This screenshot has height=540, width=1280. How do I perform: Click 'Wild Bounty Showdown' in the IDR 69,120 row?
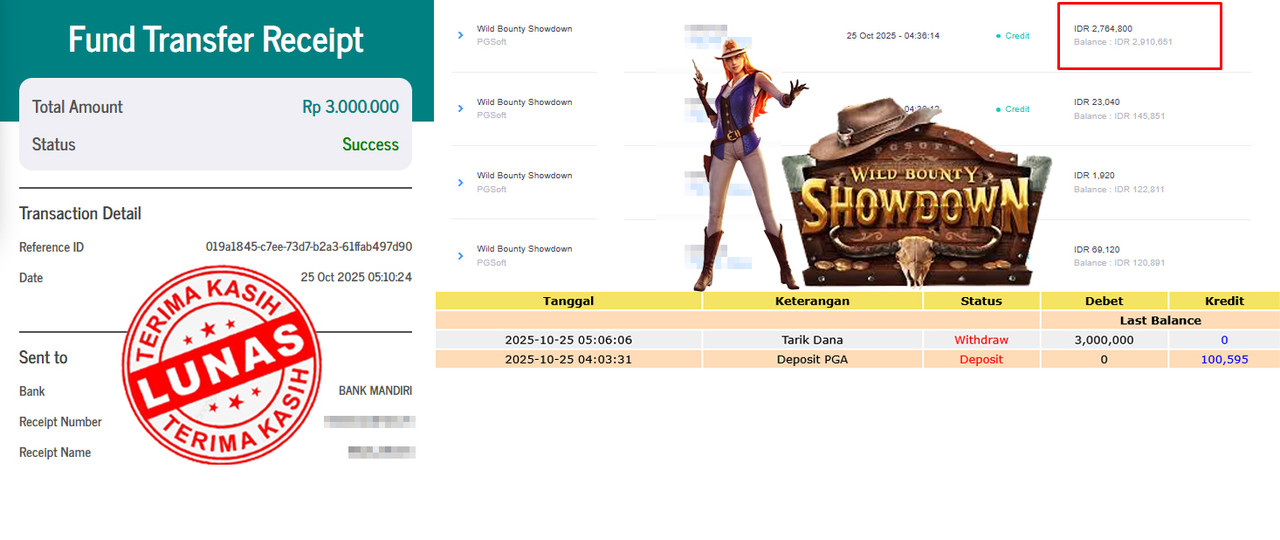pos(524,249)
